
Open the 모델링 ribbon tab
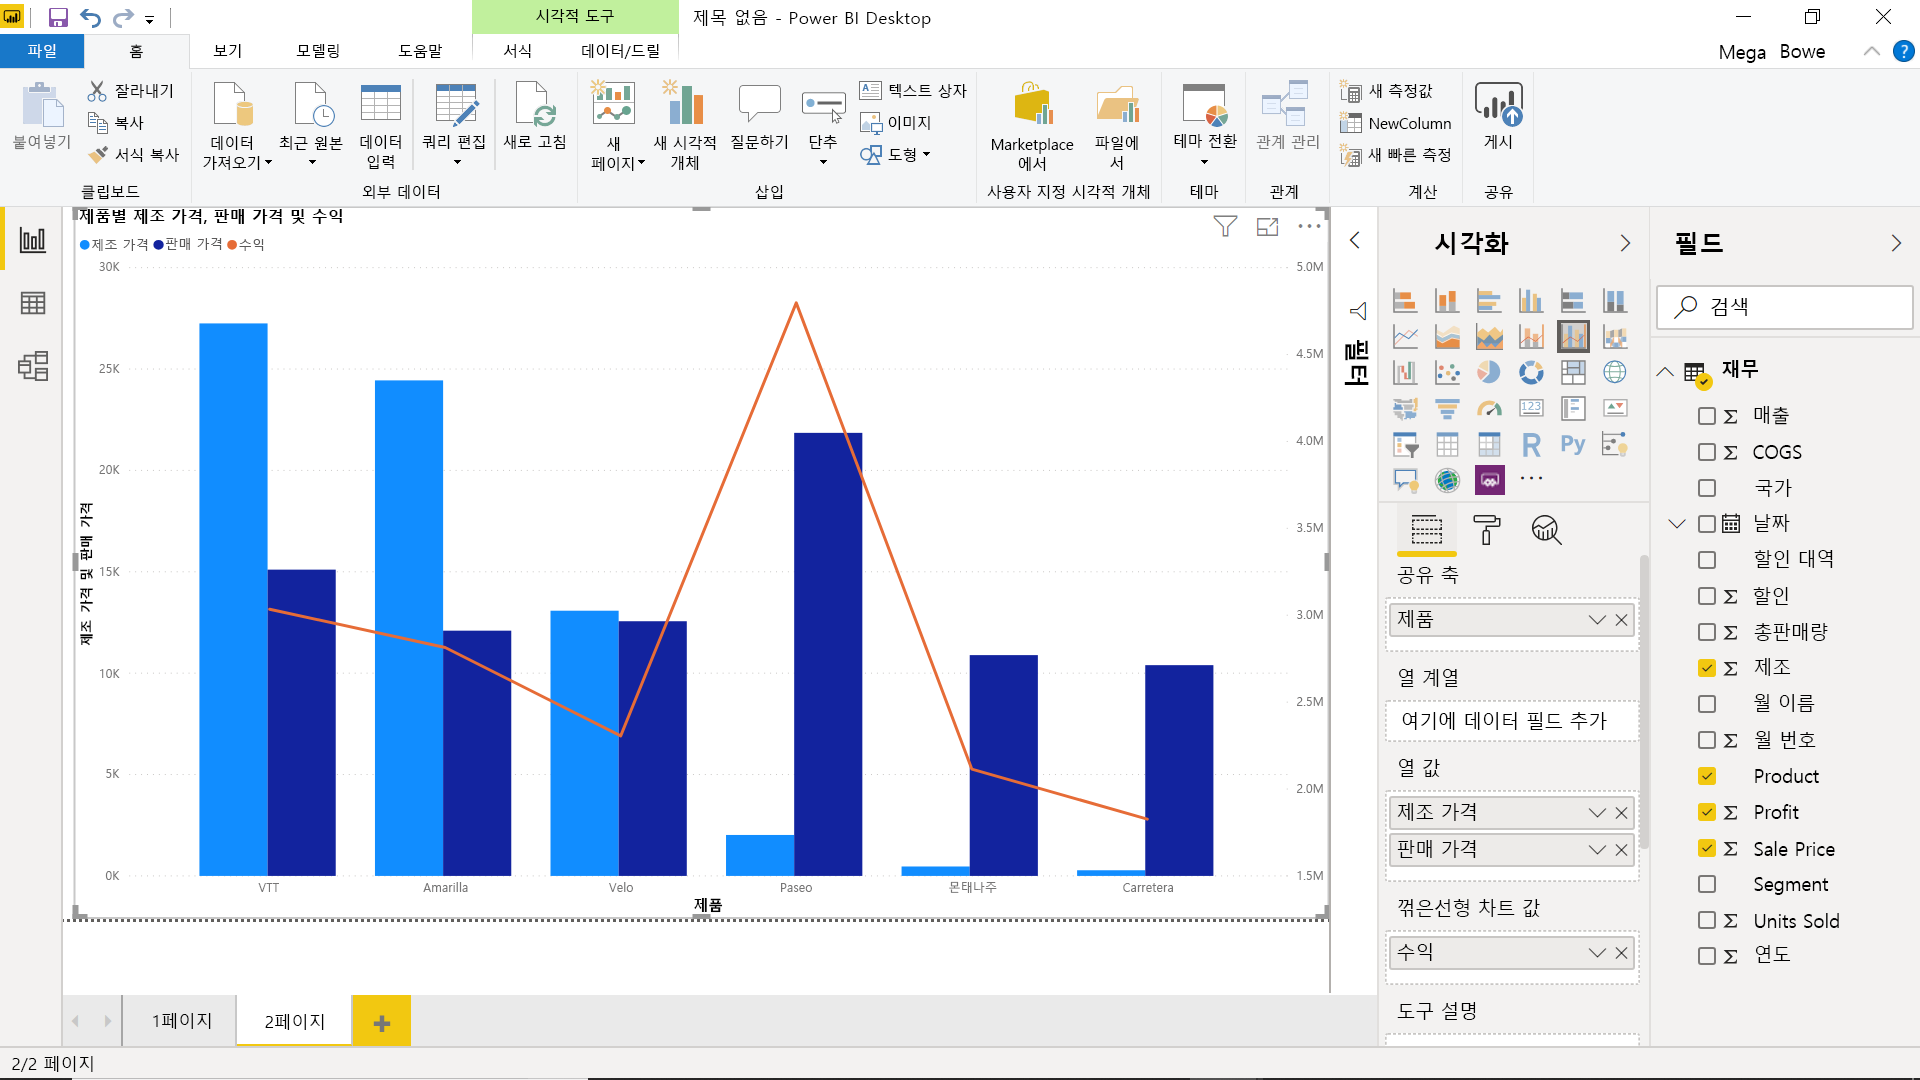coord(318,51)
